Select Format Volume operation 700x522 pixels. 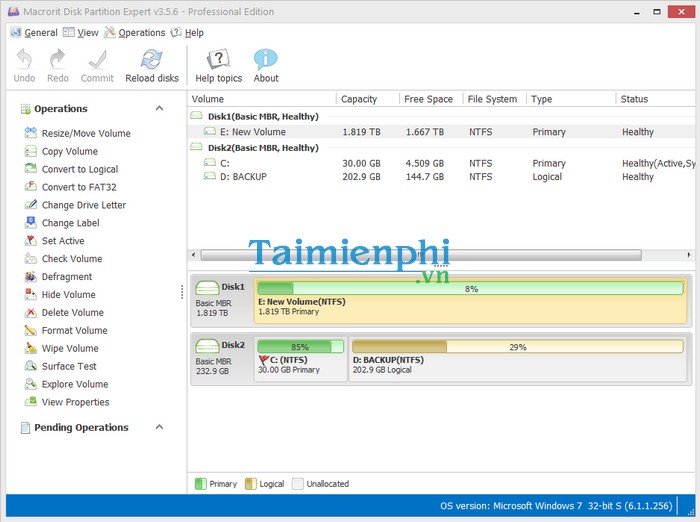pyautogui.click(x=74, y=330)
